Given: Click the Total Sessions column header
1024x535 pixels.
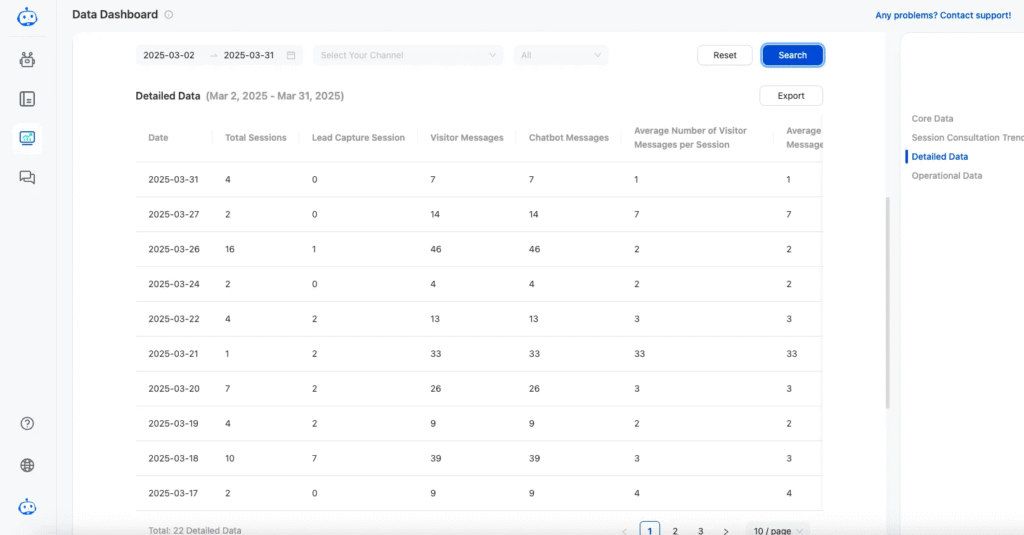Looking at the screenshot, I should point(255,138).
